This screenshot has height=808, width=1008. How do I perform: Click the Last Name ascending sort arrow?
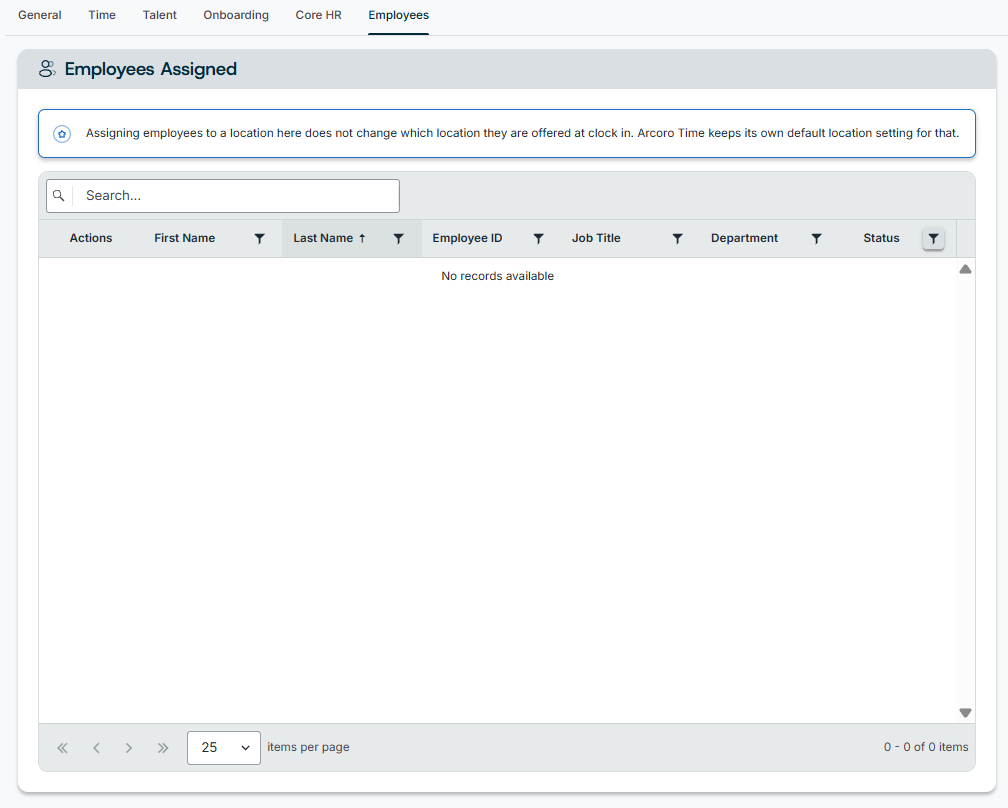click(362, 238)
